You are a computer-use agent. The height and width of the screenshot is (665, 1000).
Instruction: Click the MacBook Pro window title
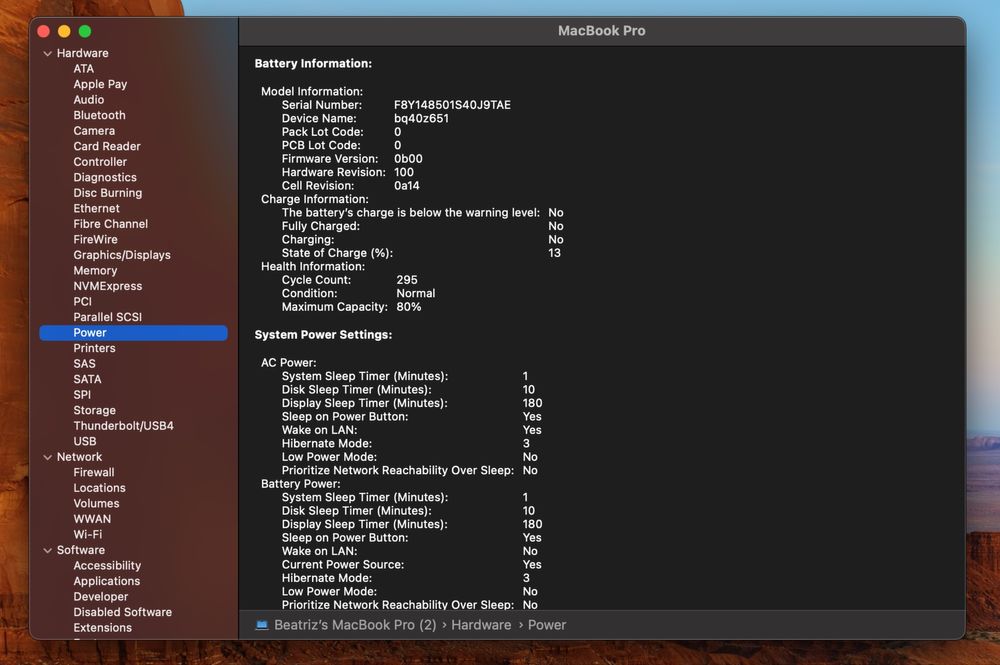point(601,31)
